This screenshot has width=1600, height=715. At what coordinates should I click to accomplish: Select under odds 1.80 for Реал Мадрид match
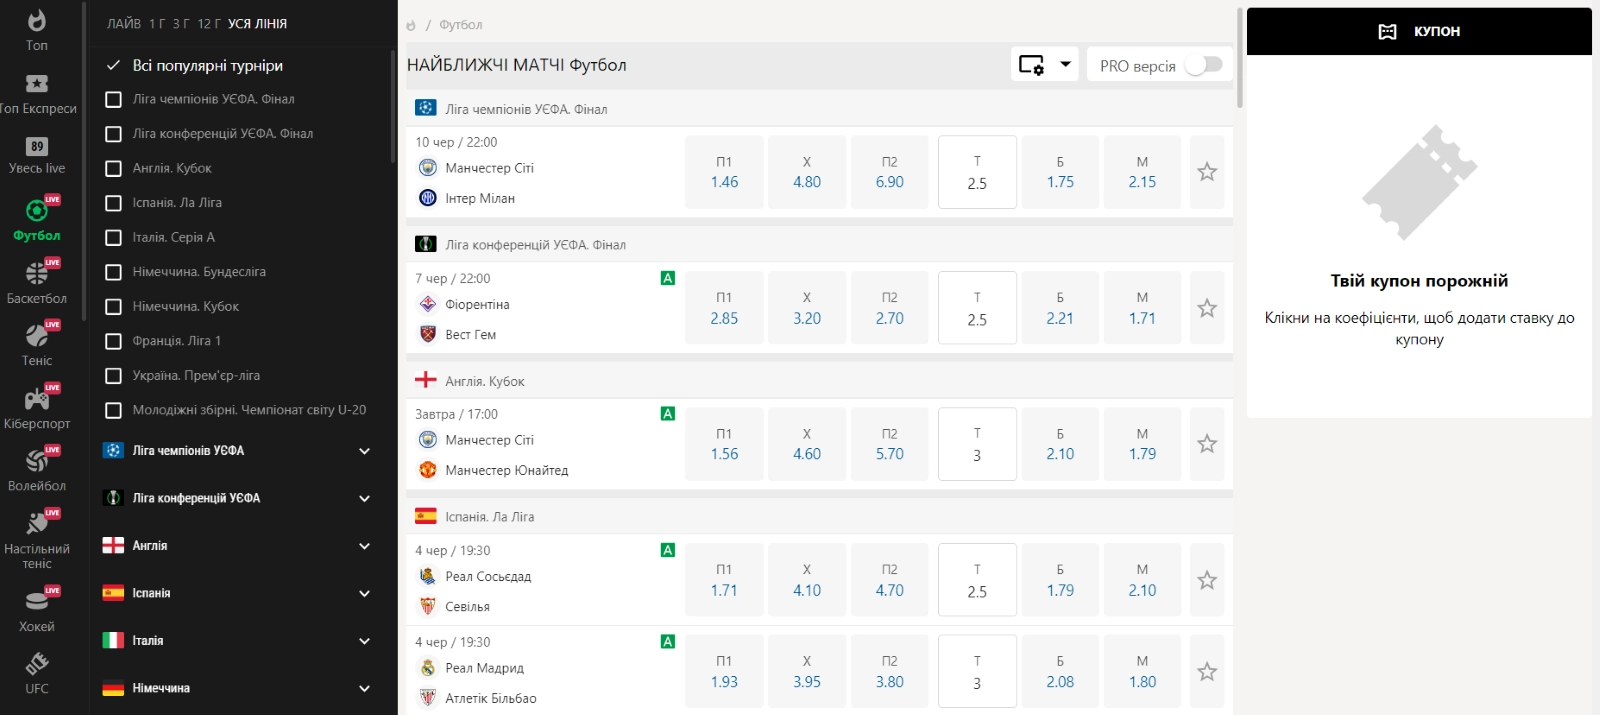[x=1142, y=672]
